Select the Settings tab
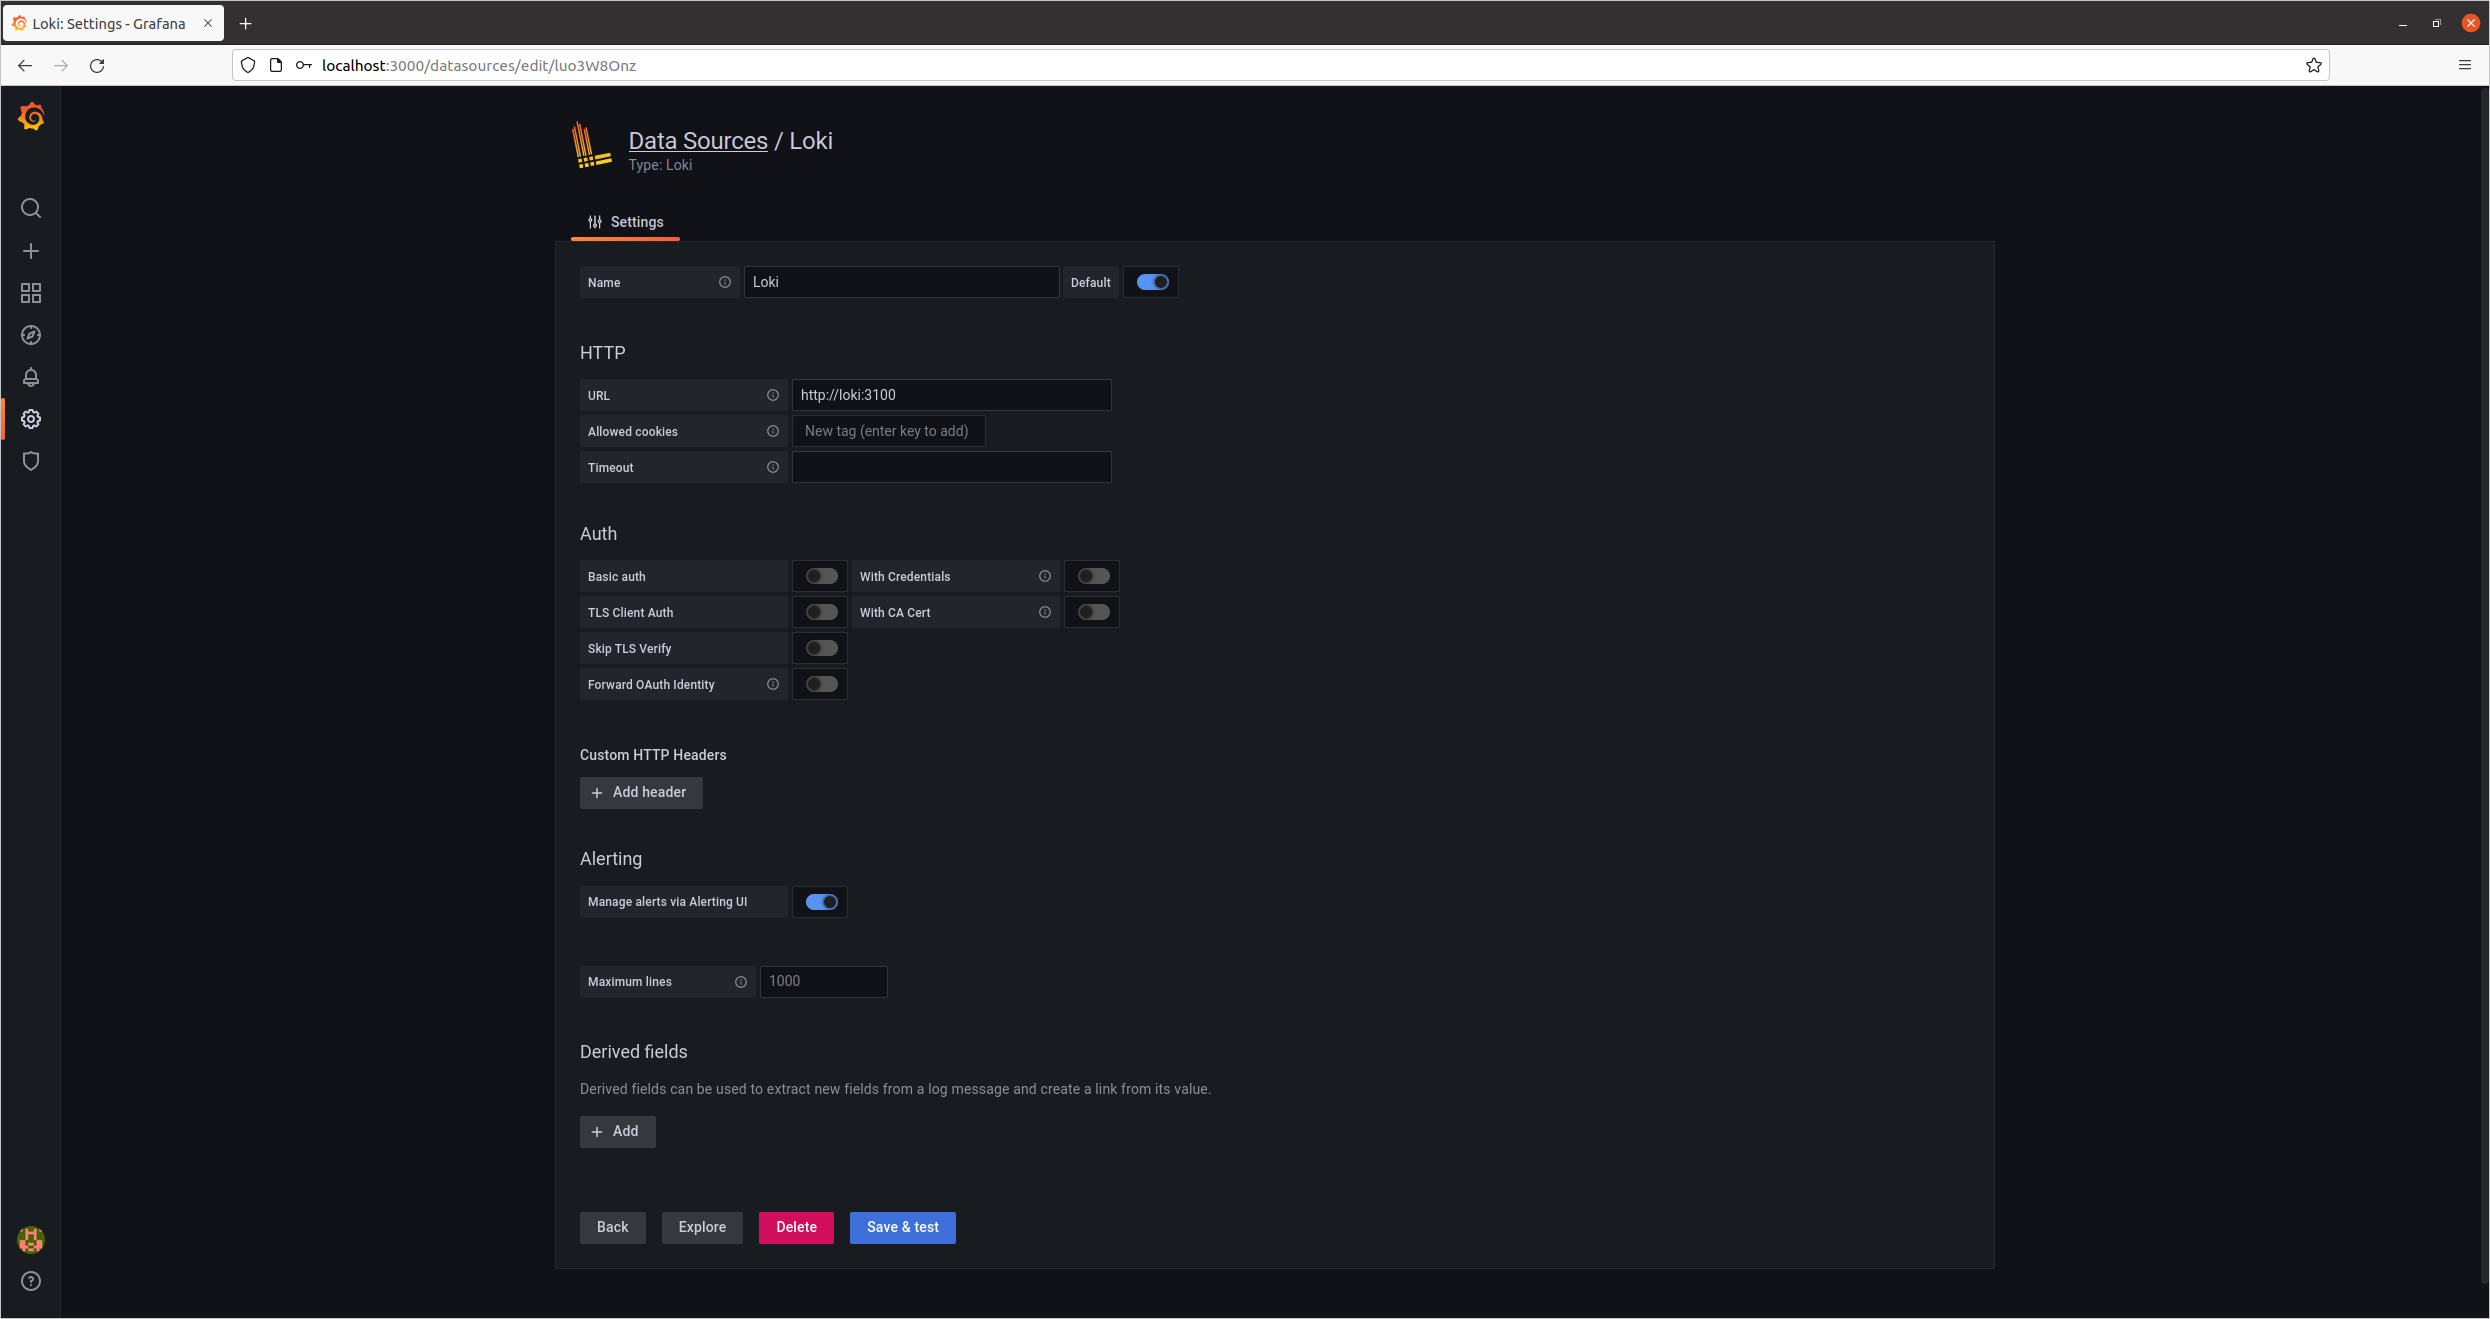 [x=626, y=222]
